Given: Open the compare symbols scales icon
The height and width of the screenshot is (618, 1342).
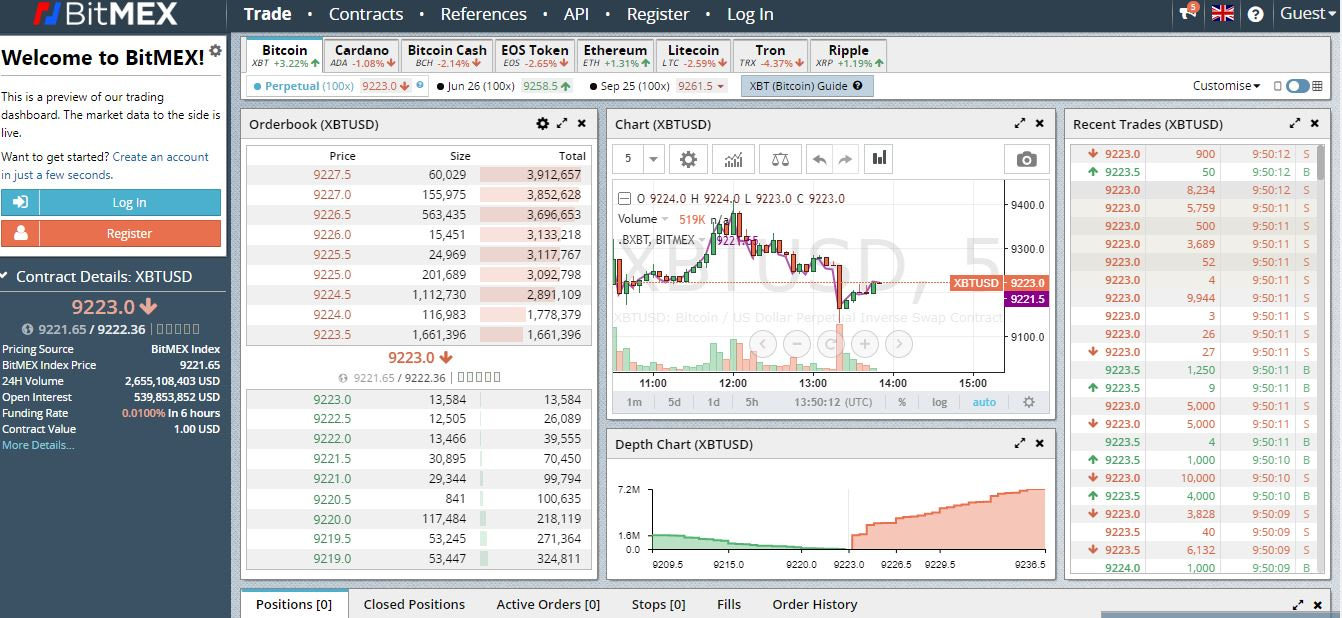Looking at the screenshot, I should [780, 159].
